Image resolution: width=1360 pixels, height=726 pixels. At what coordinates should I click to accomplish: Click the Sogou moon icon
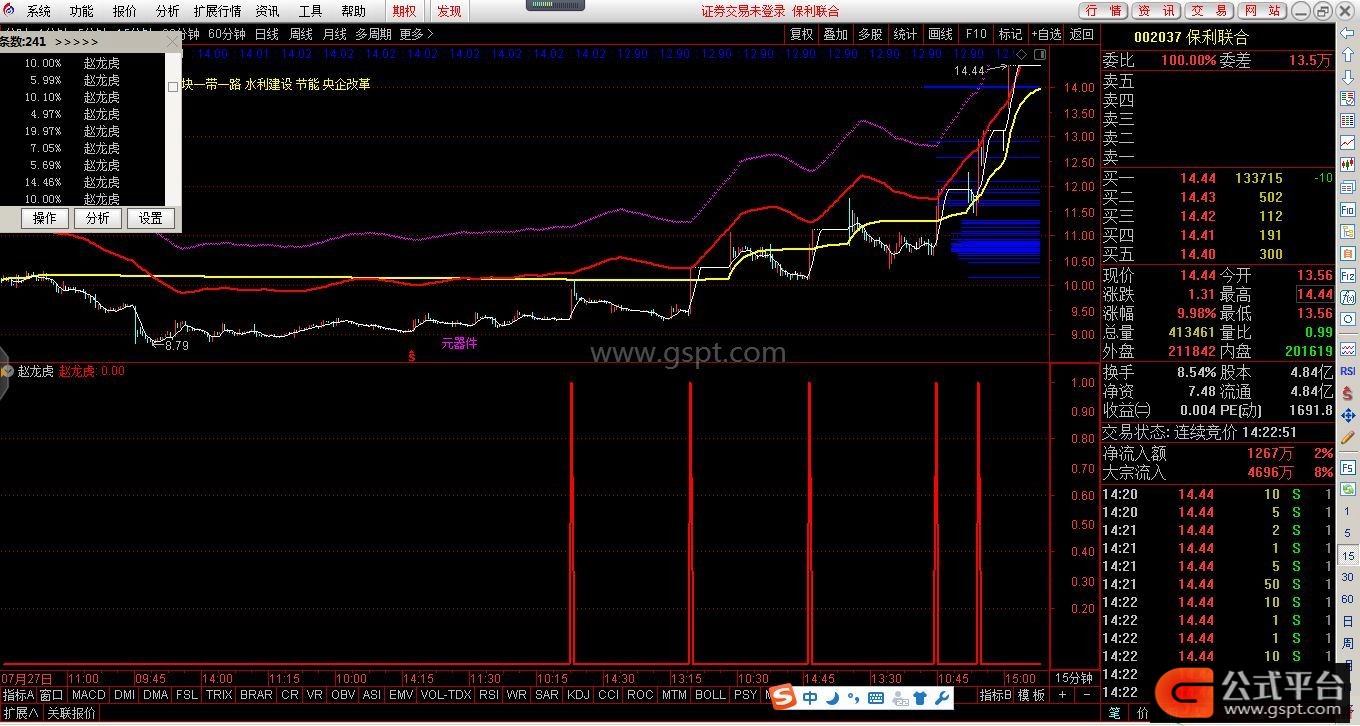[x=833, y=697]
